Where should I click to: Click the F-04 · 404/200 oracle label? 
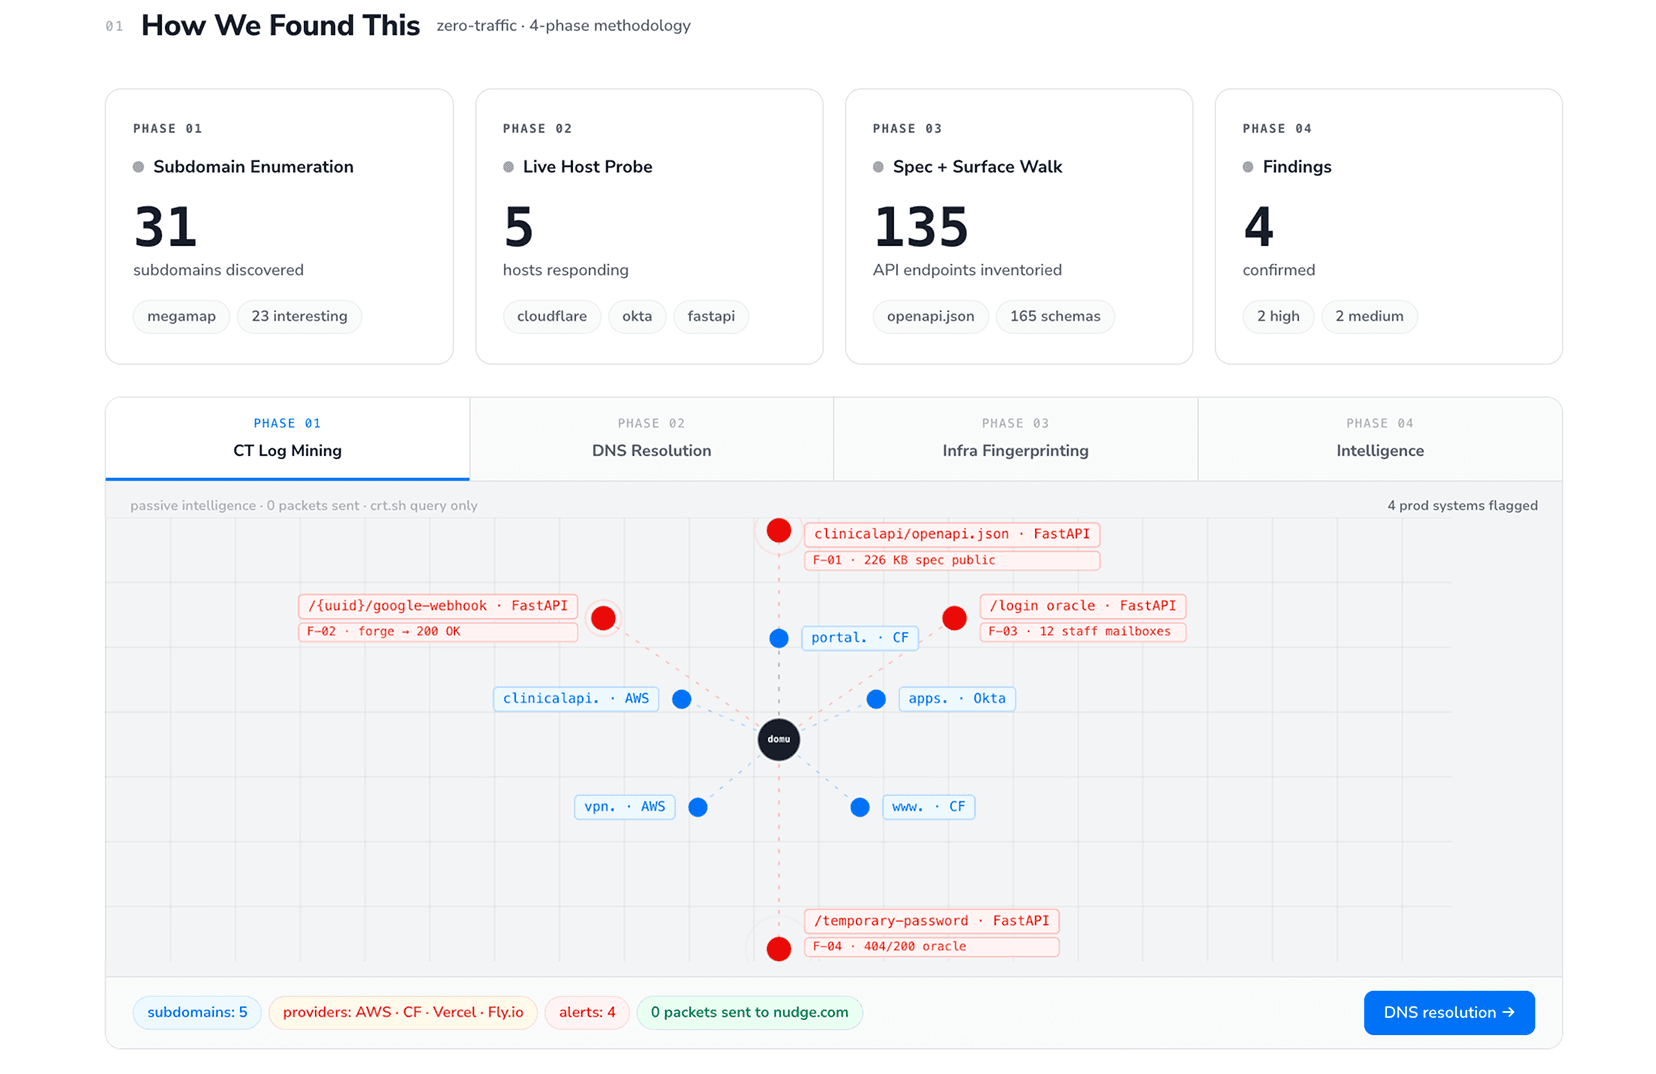[x=932, y=947]
